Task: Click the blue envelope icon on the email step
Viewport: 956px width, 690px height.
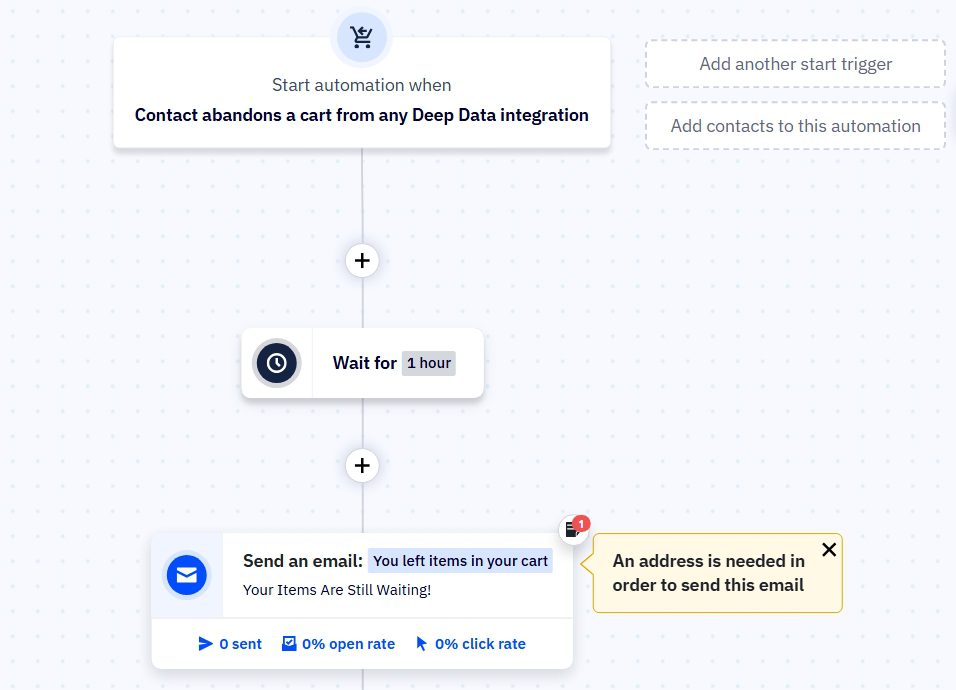Action: pos(187,575)
